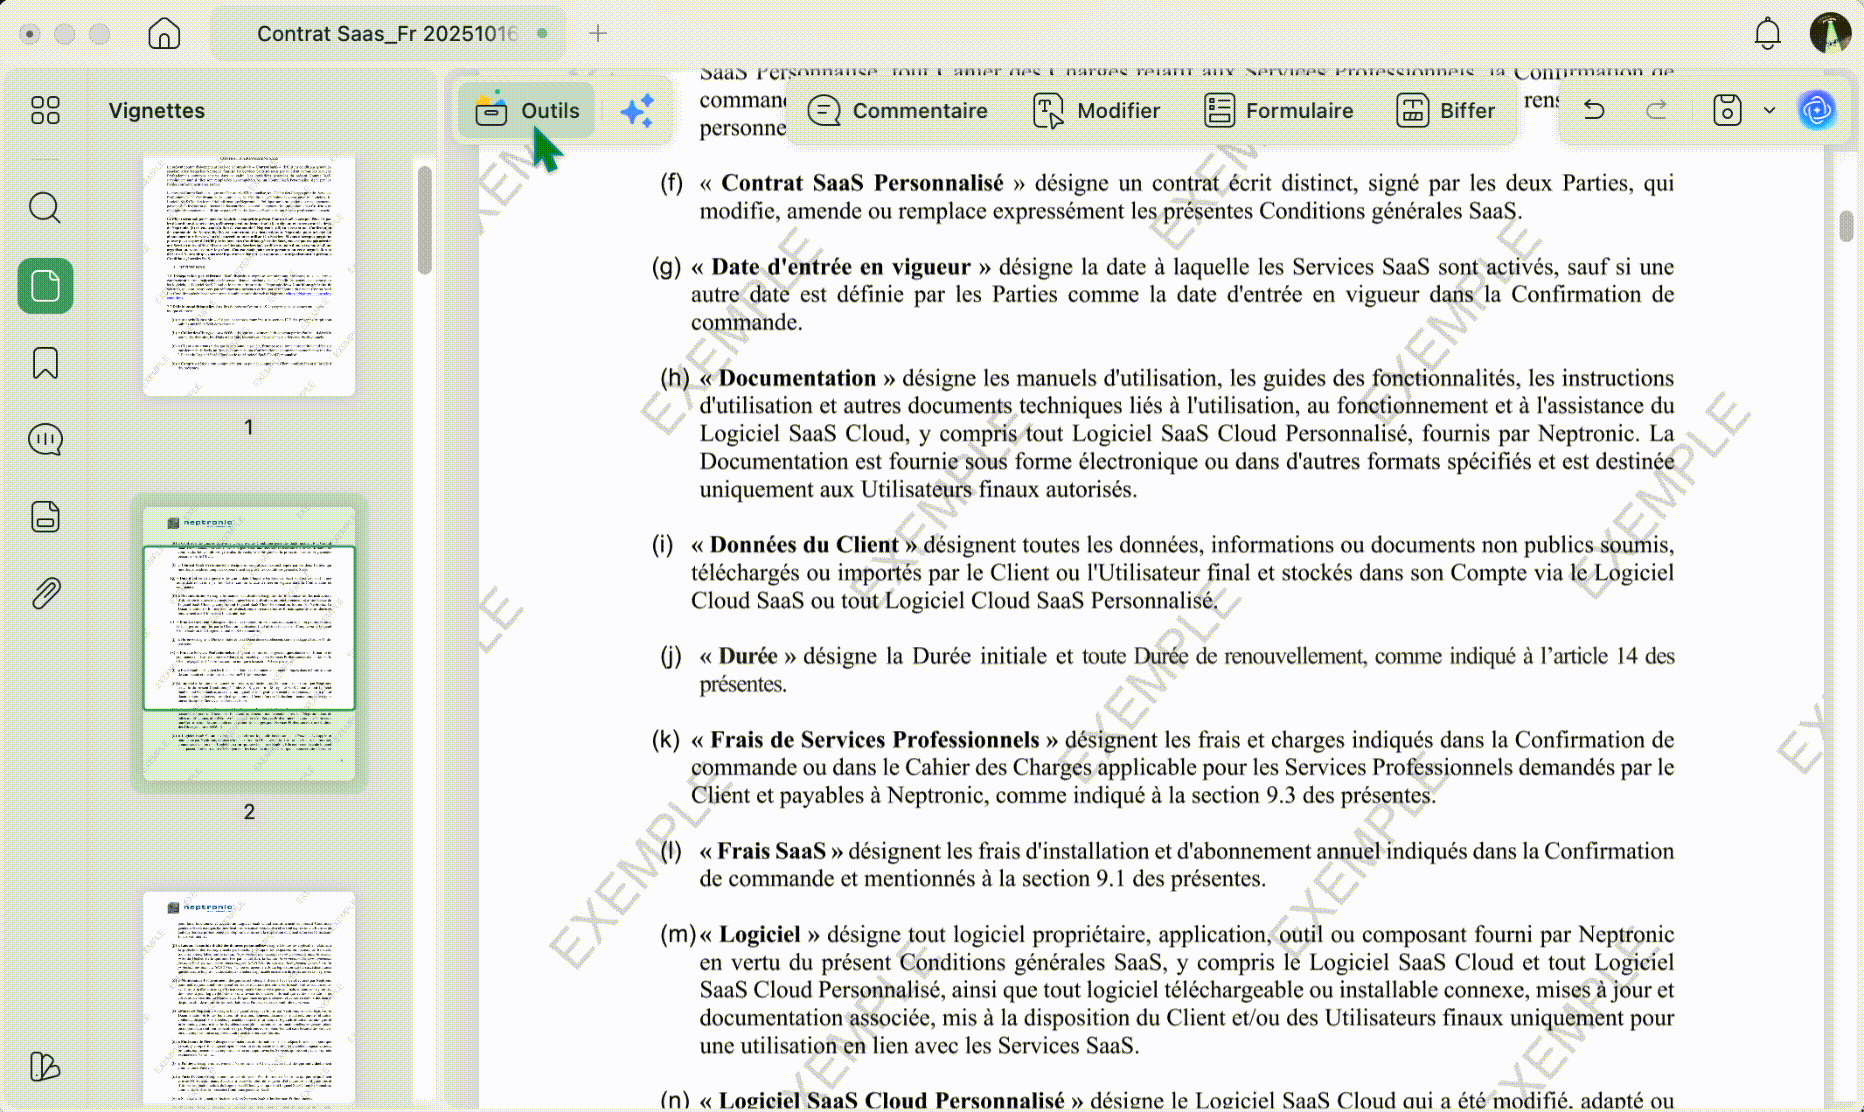The image size is (1864, 1112).
Task: Open the Home screen icon
Action: click(x=164, y=33)
